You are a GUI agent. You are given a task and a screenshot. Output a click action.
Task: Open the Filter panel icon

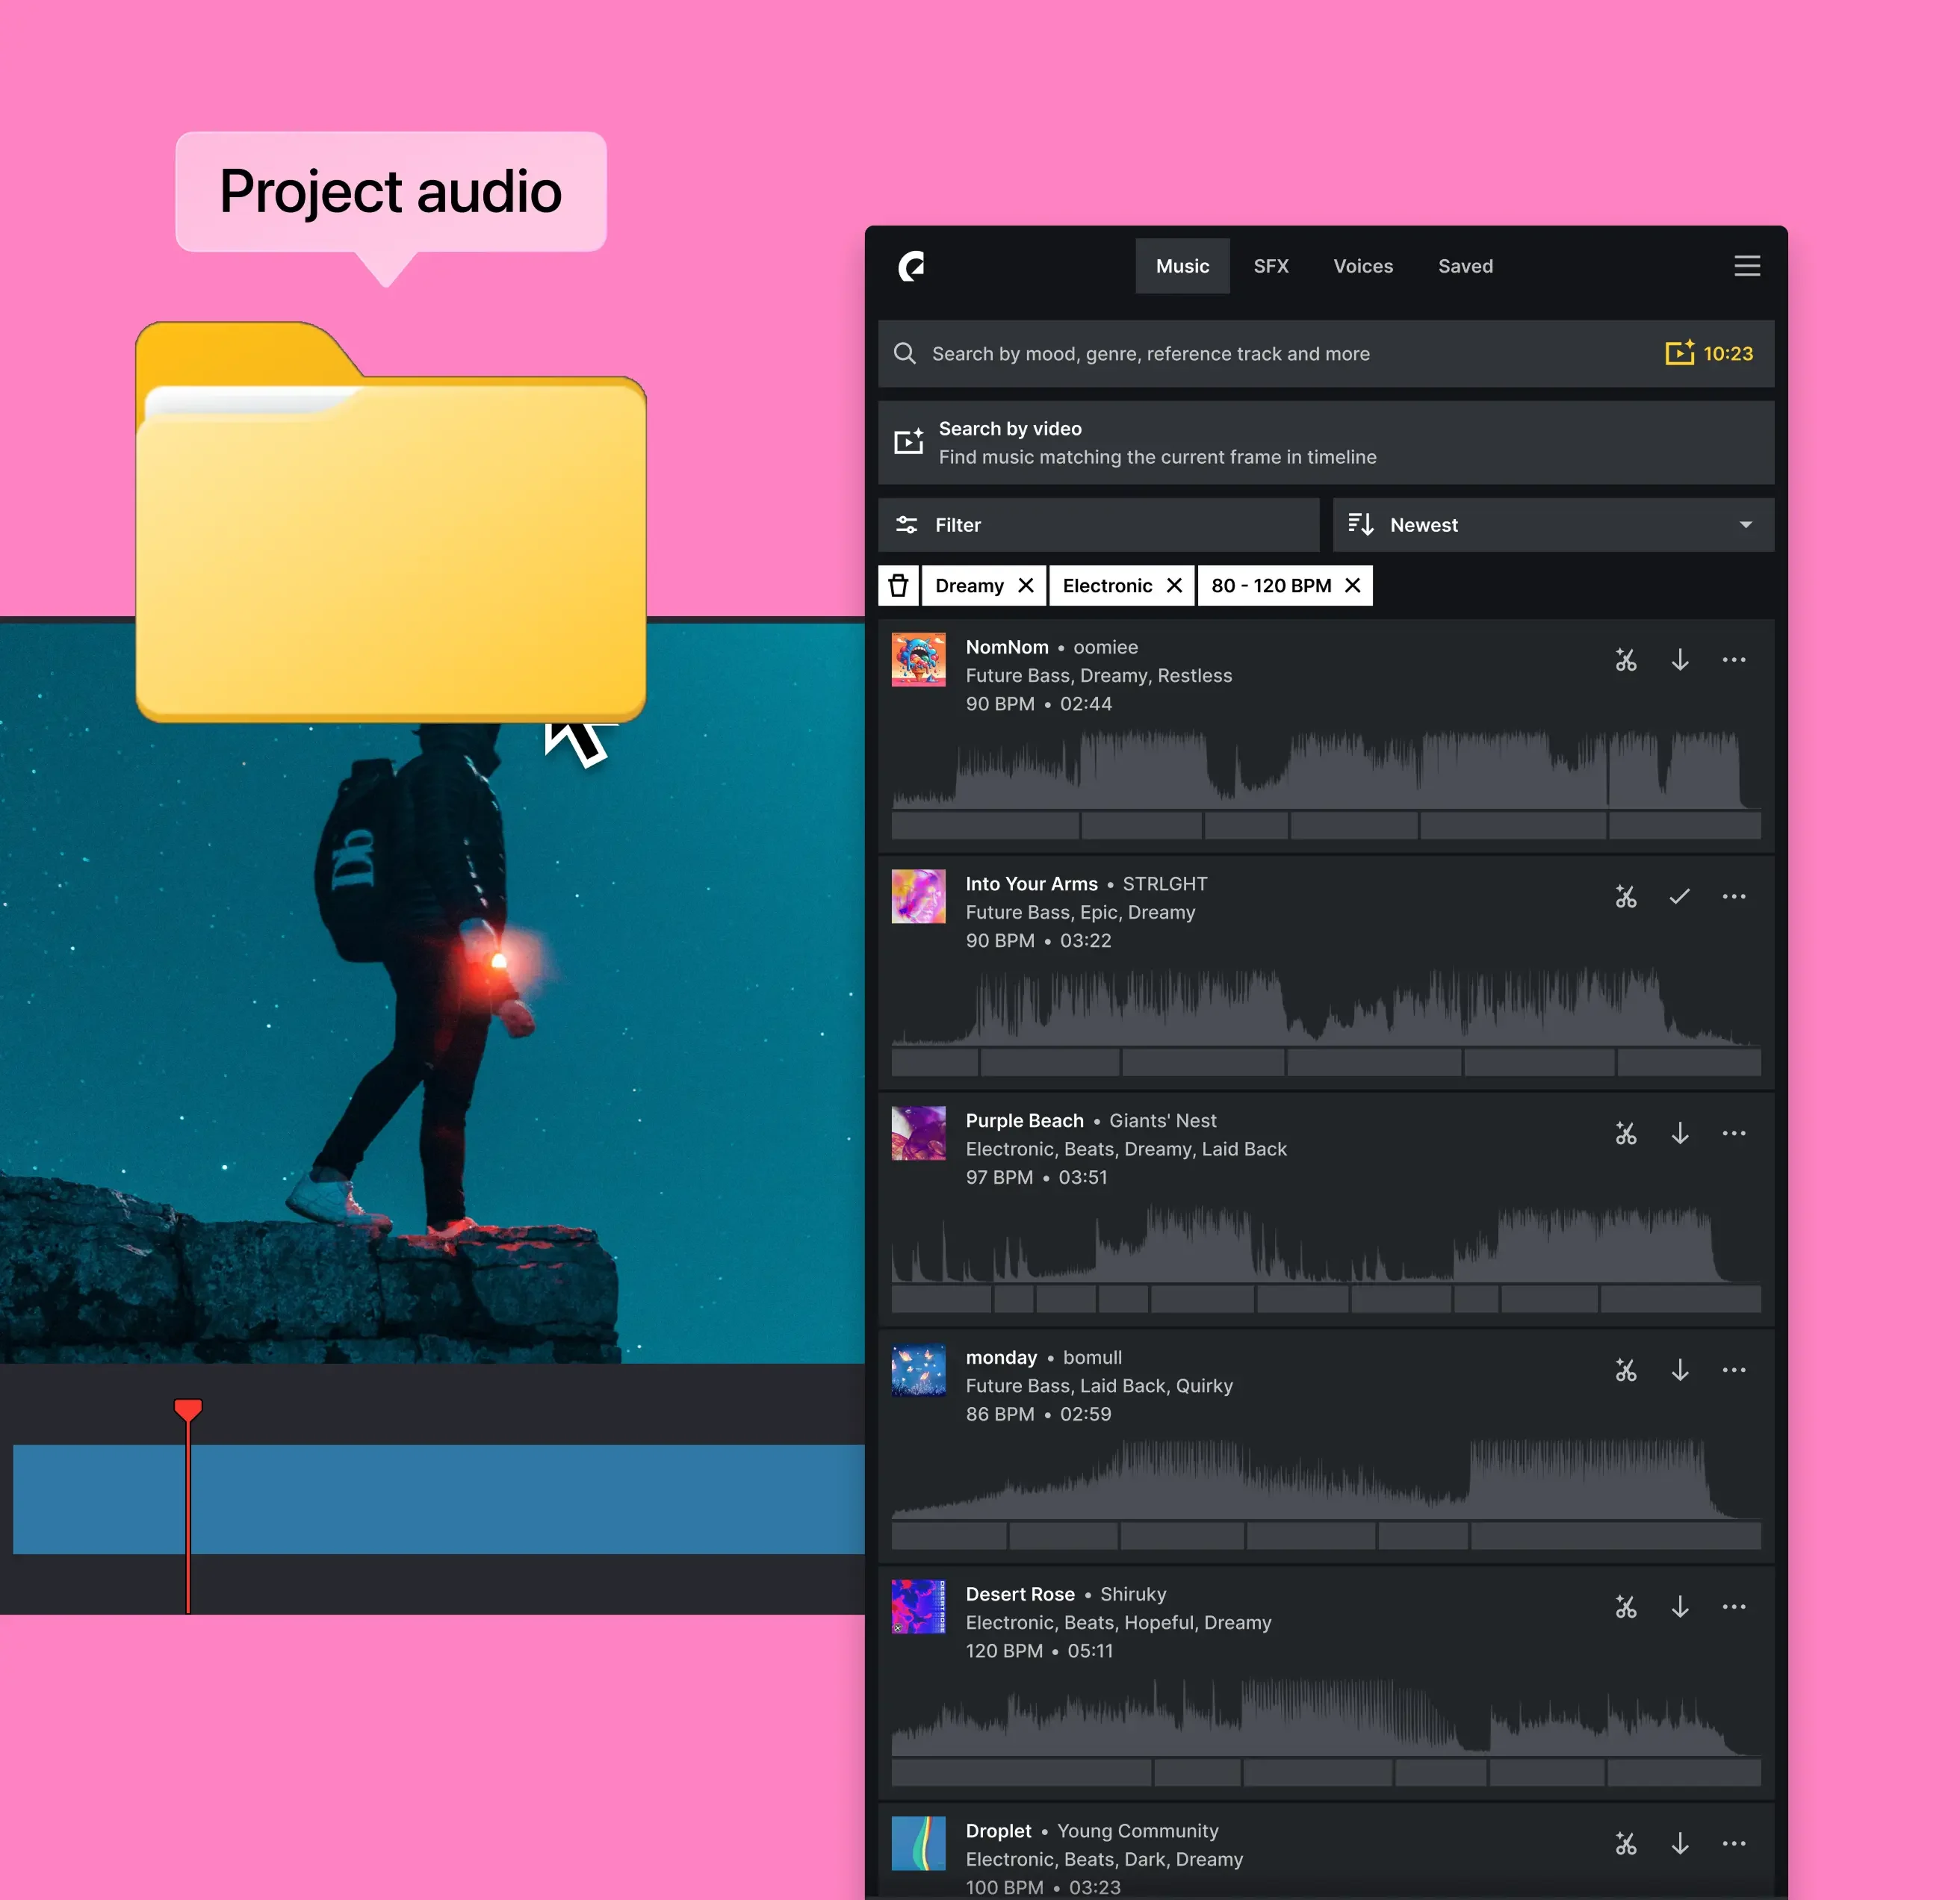(x=906, y=524)
